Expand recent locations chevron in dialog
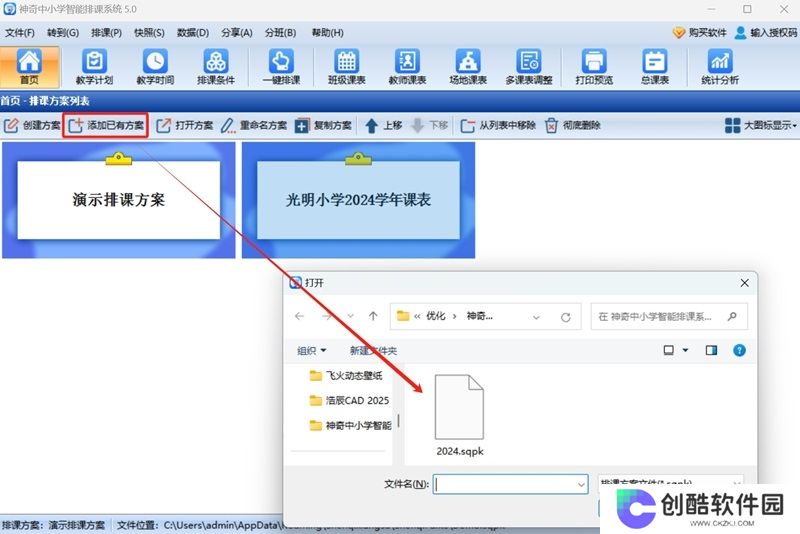800x534 pixels. pos(351,317)
